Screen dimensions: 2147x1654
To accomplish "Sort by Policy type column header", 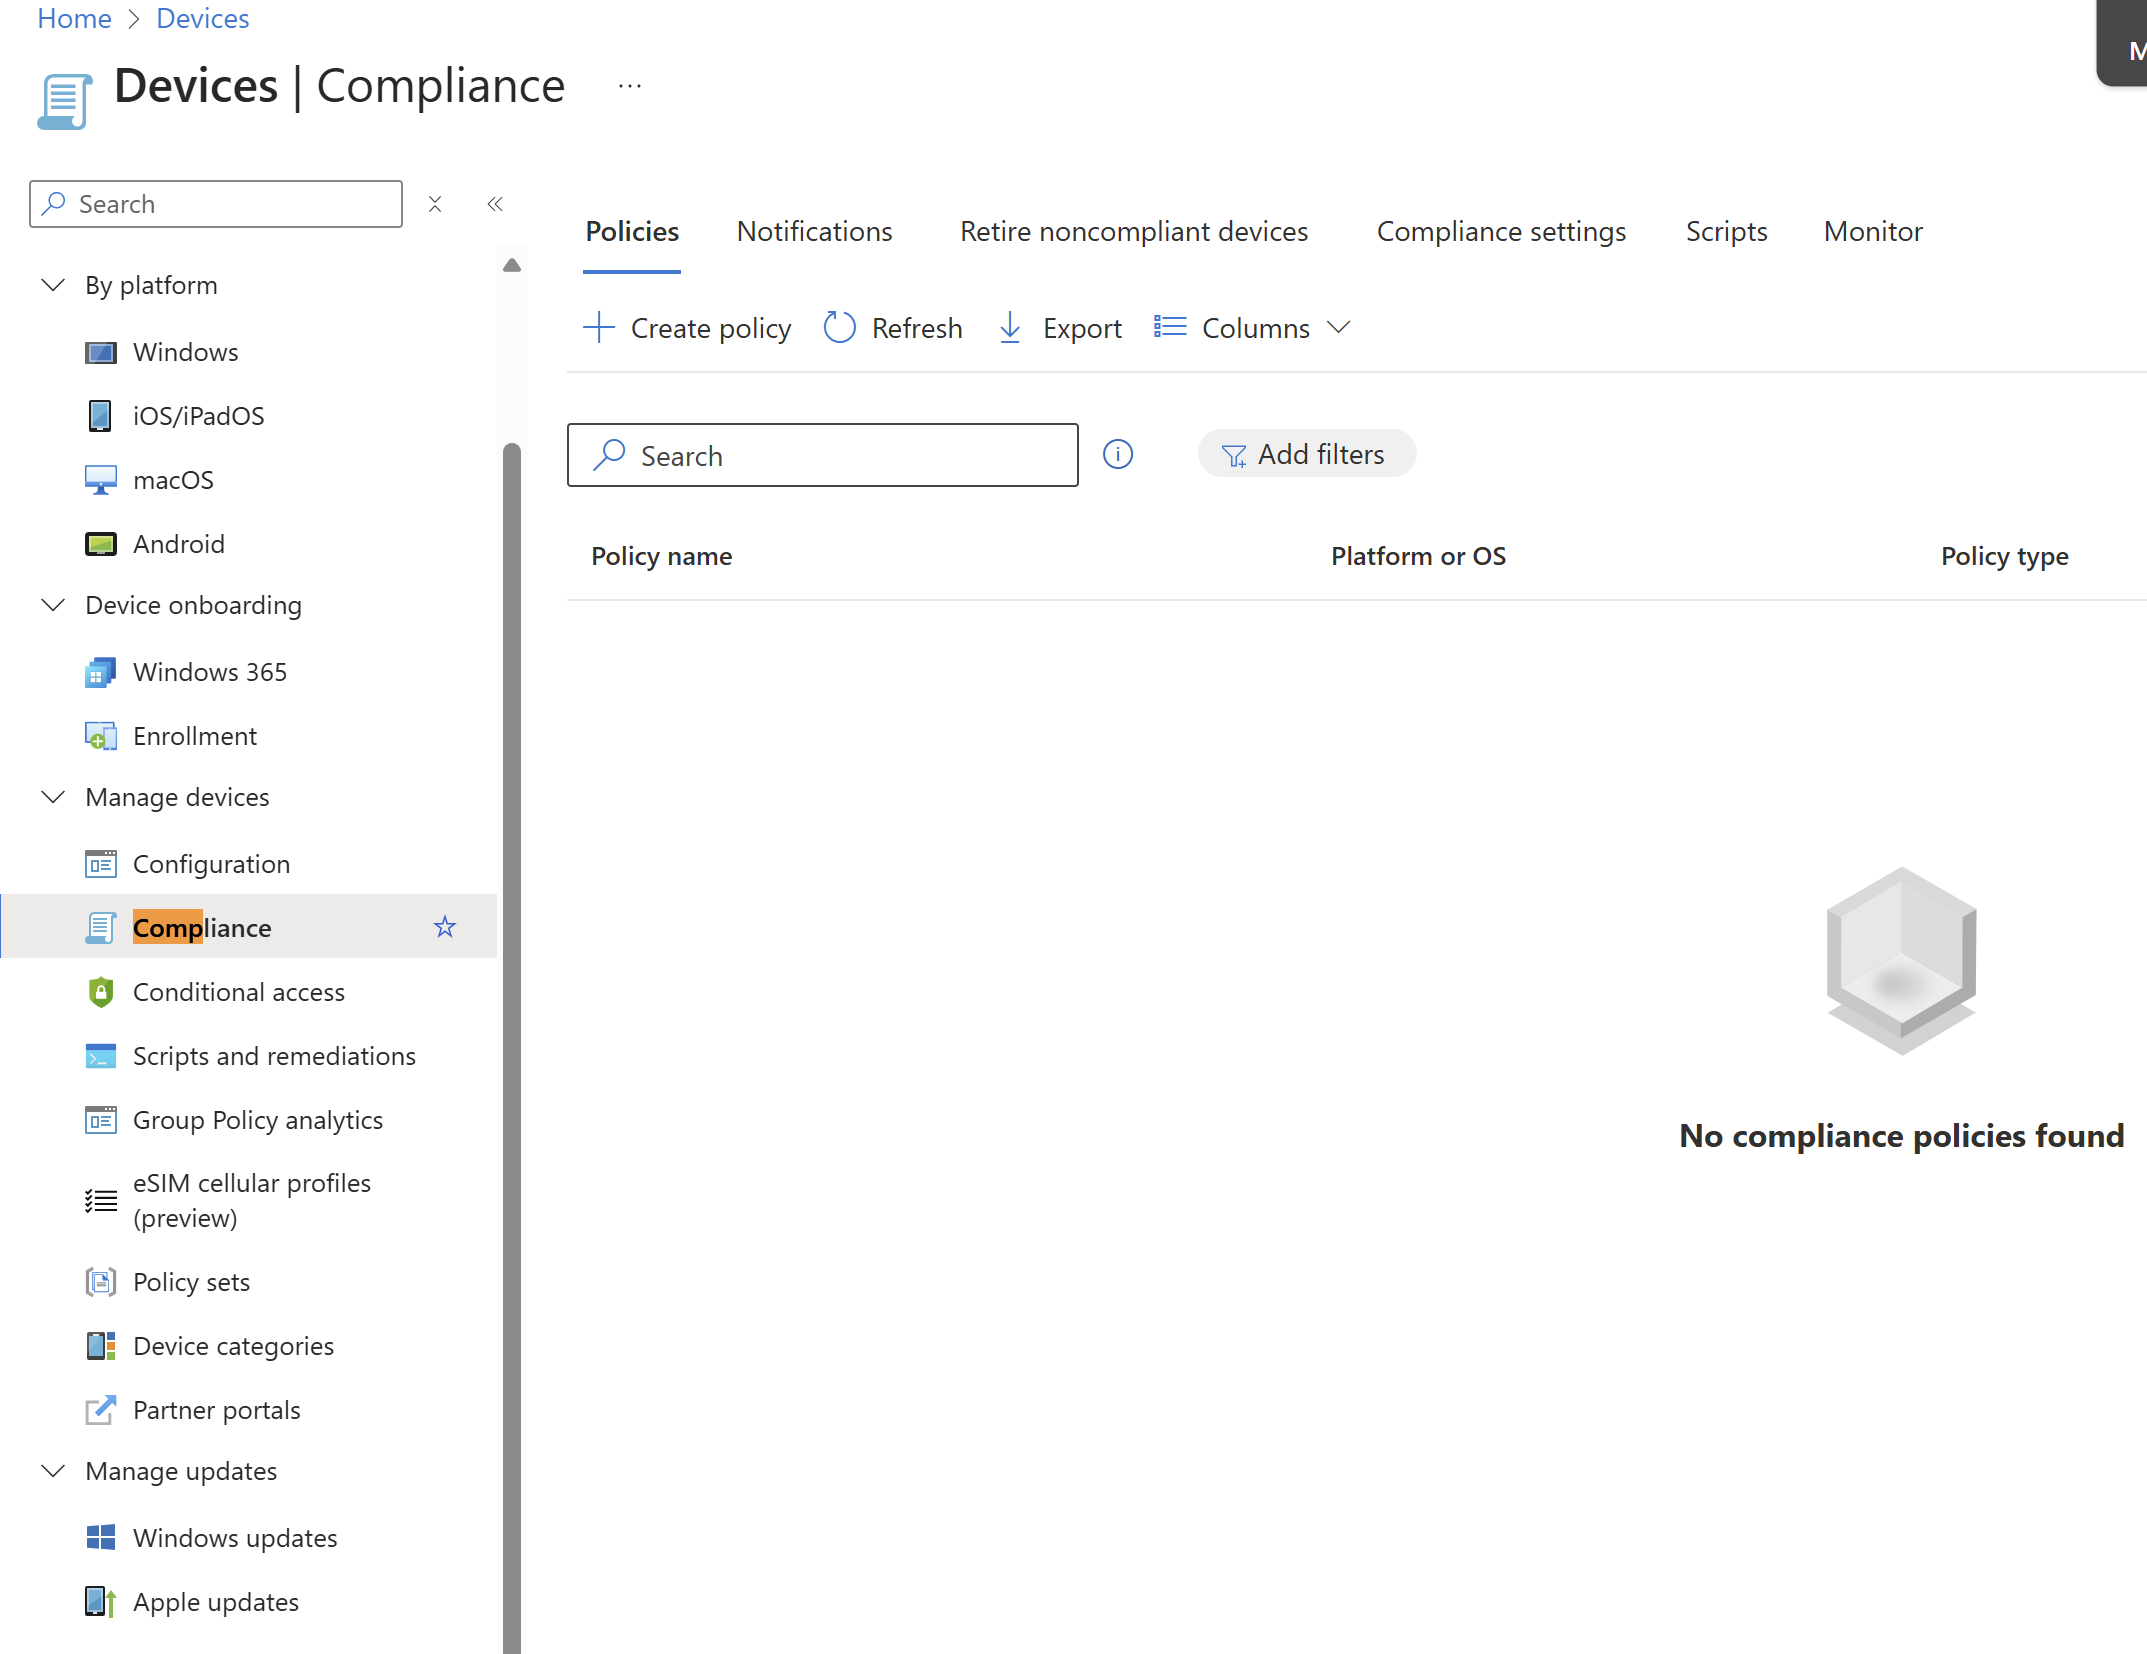I will pos(2004,556).
